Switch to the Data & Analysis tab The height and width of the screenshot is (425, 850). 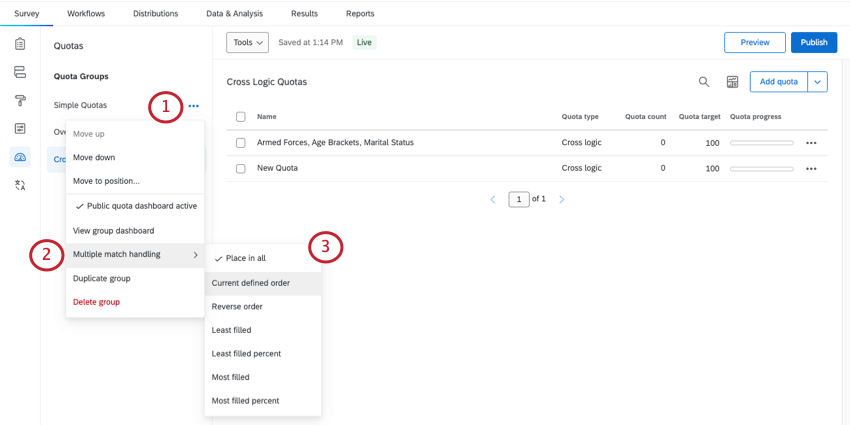(234, 14)
